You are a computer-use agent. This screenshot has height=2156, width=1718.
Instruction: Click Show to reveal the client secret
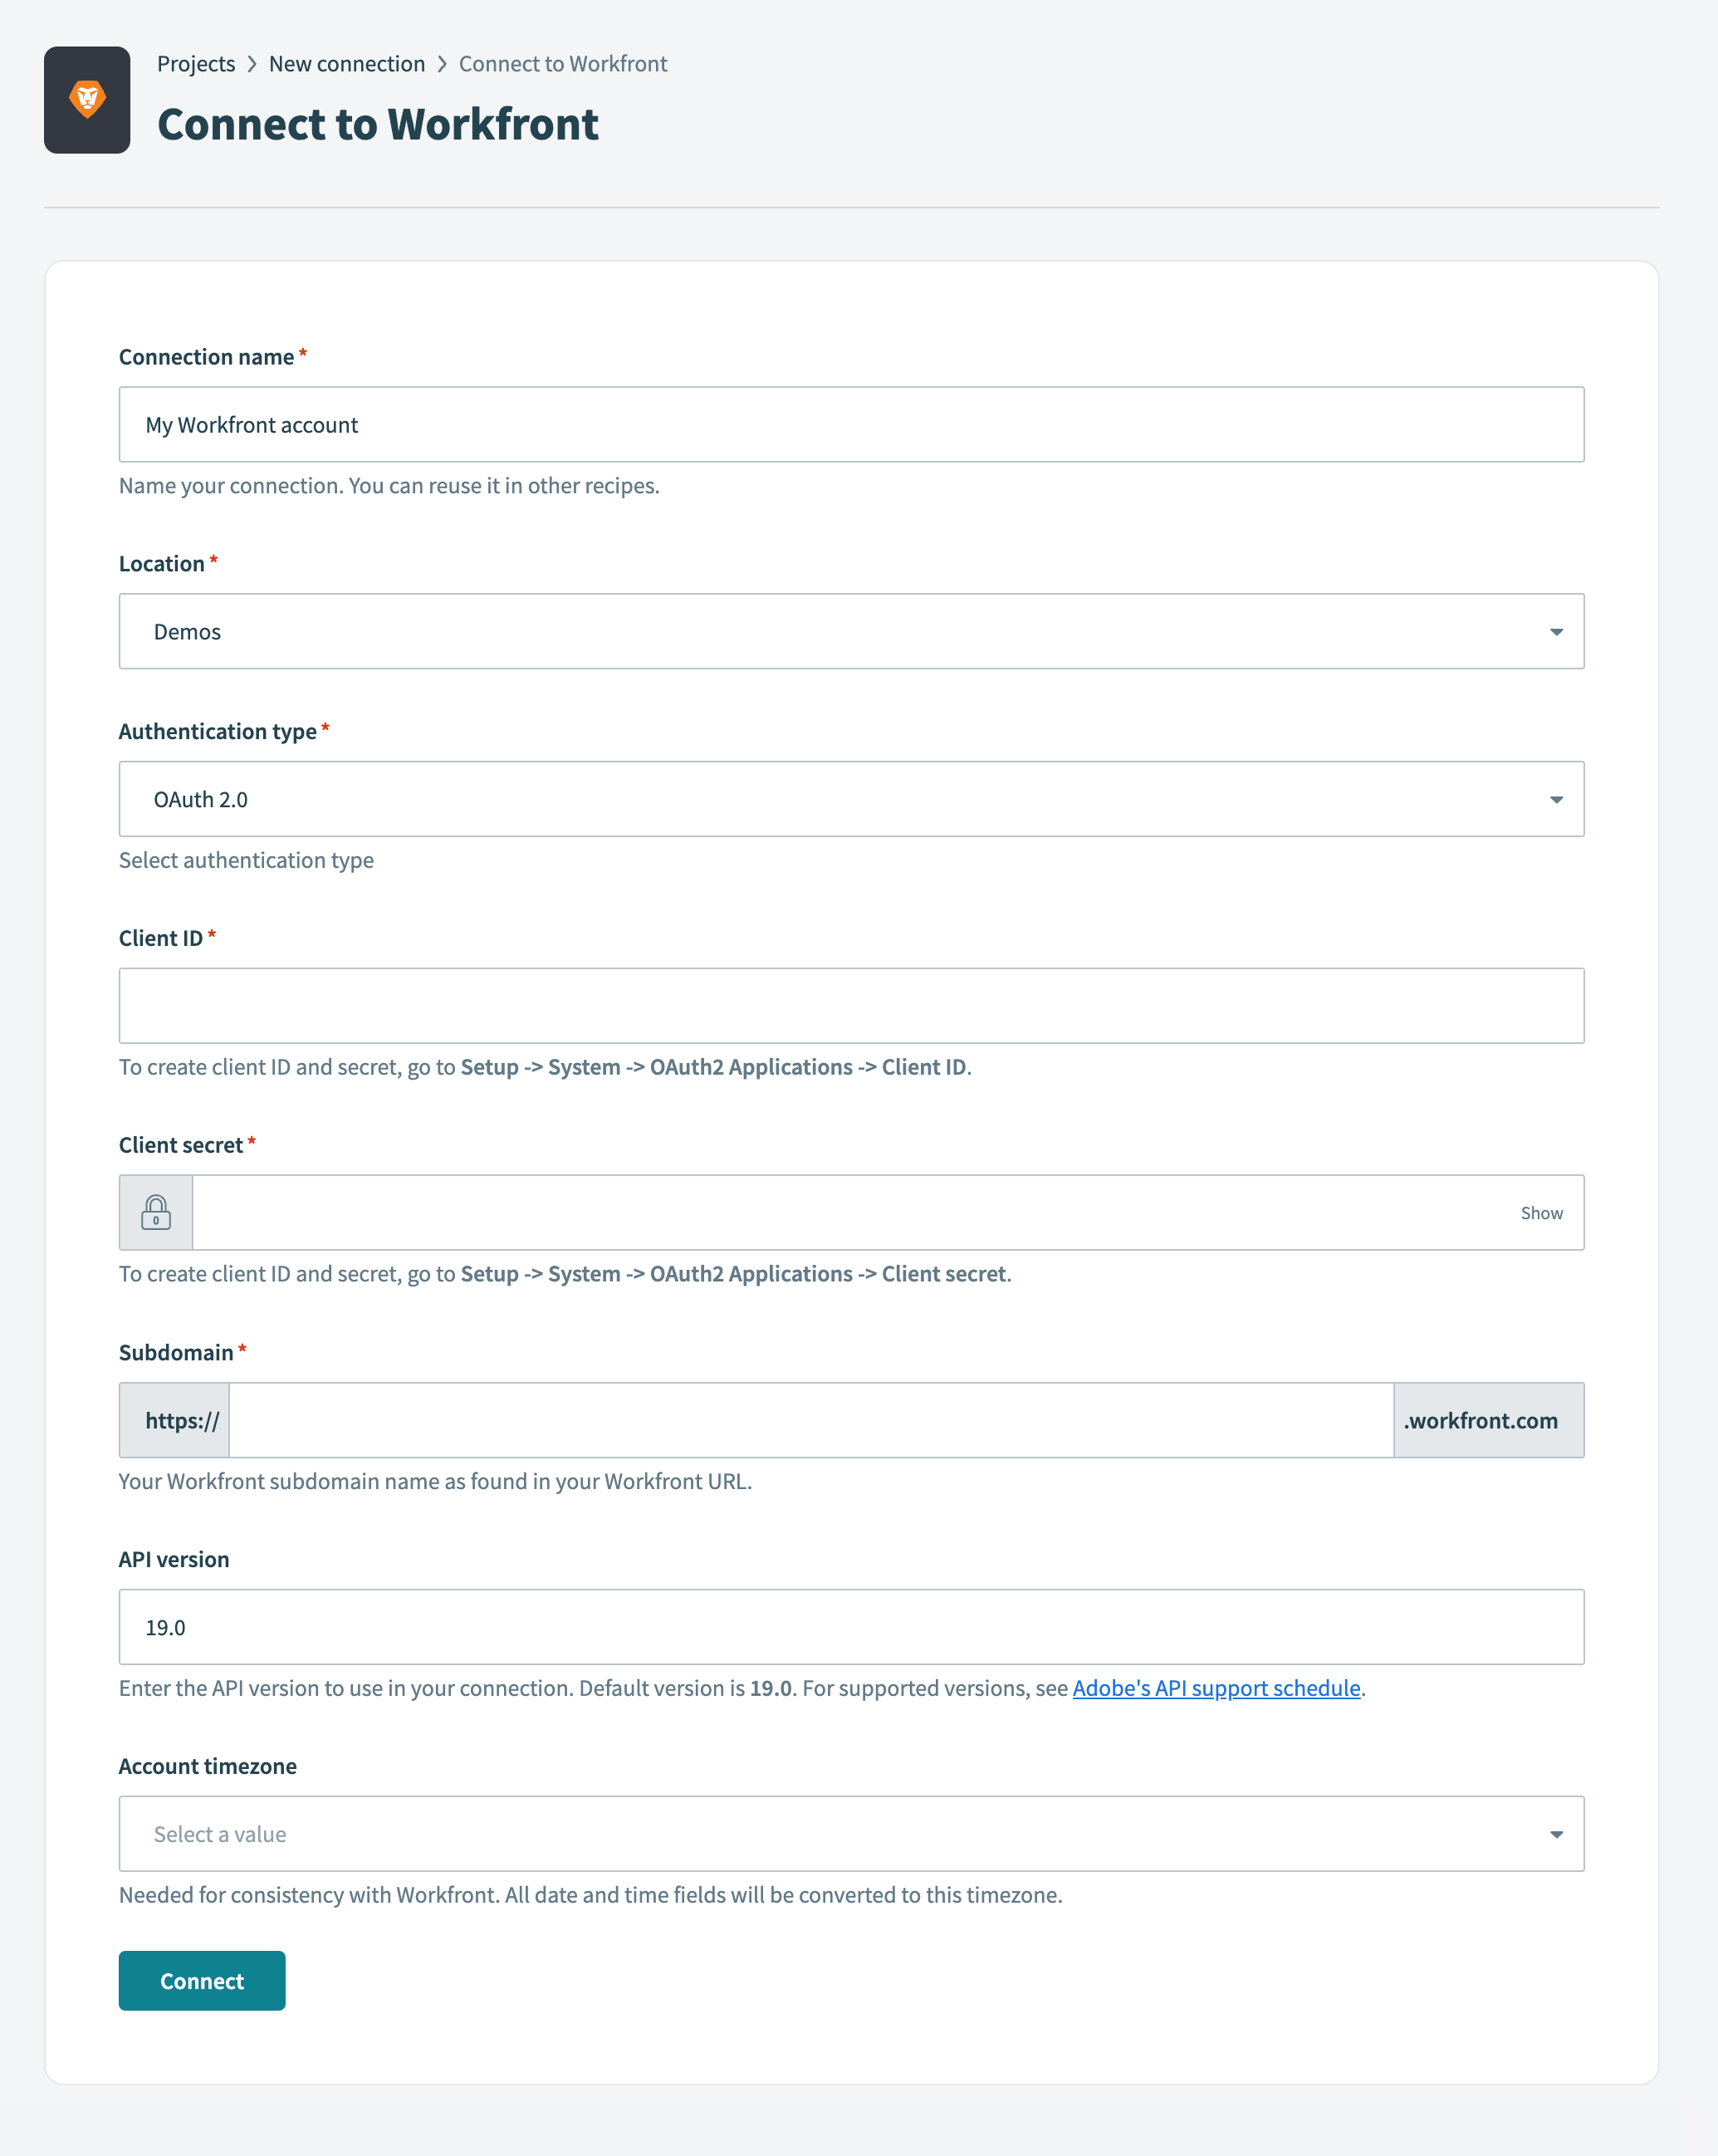pos(1541,1213)
